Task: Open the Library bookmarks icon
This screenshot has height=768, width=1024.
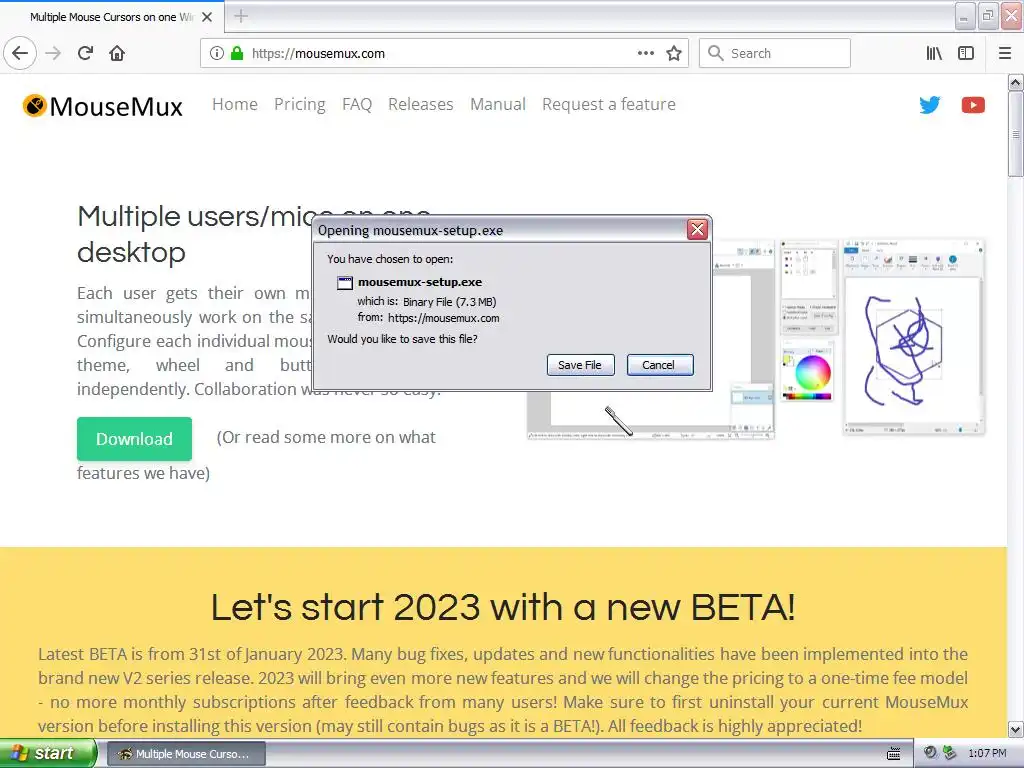Action: [934, 53]
